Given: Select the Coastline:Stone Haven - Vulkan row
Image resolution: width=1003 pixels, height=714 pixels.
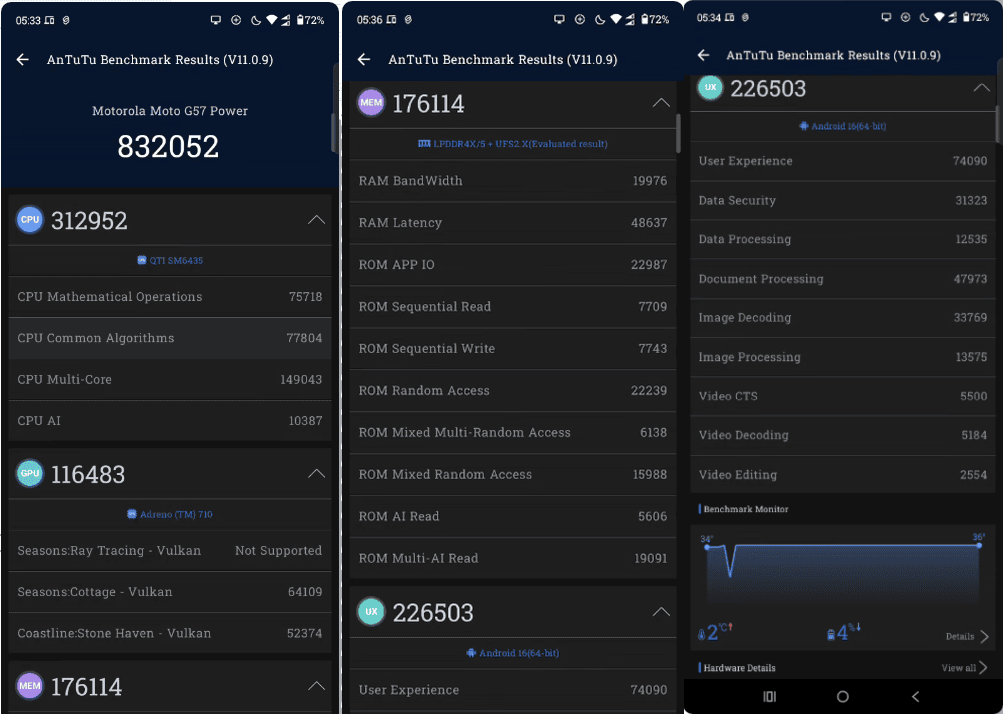Looking at the screenshot, I should pyautogui.click(x=170, y=633).
